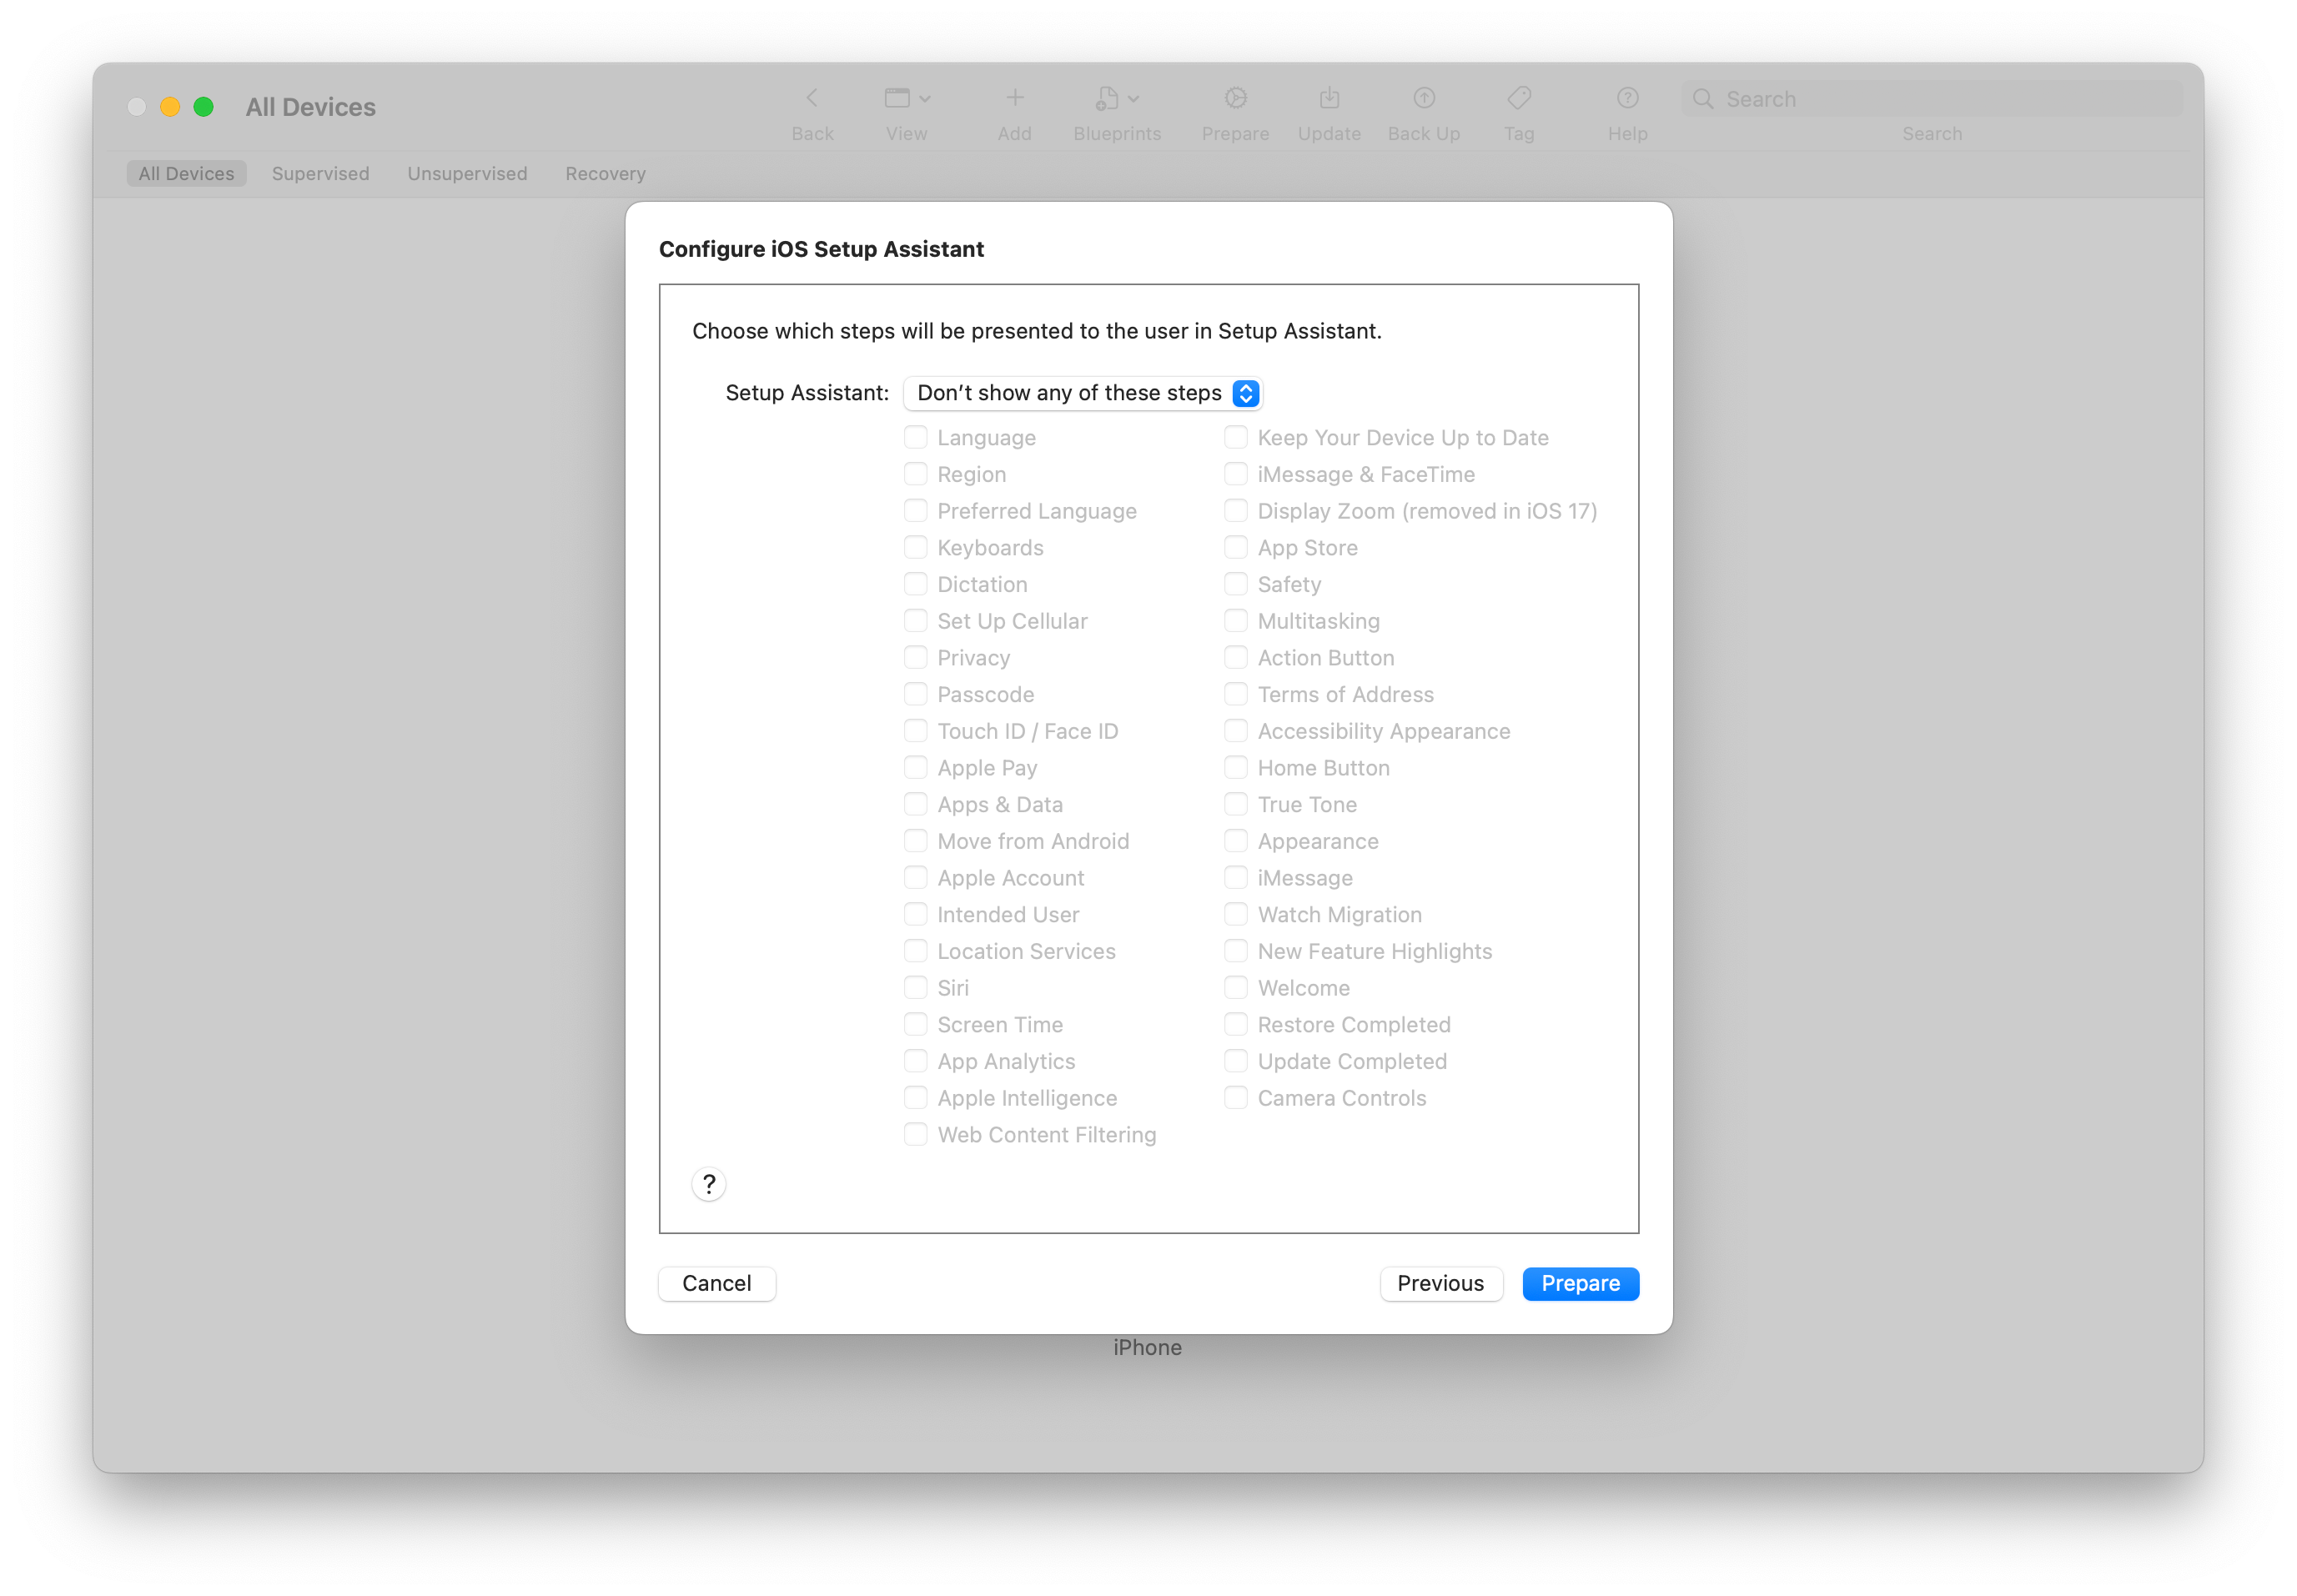
Task: Toggle the Apple Pay checkbox
Action: [x=915, y=767]
